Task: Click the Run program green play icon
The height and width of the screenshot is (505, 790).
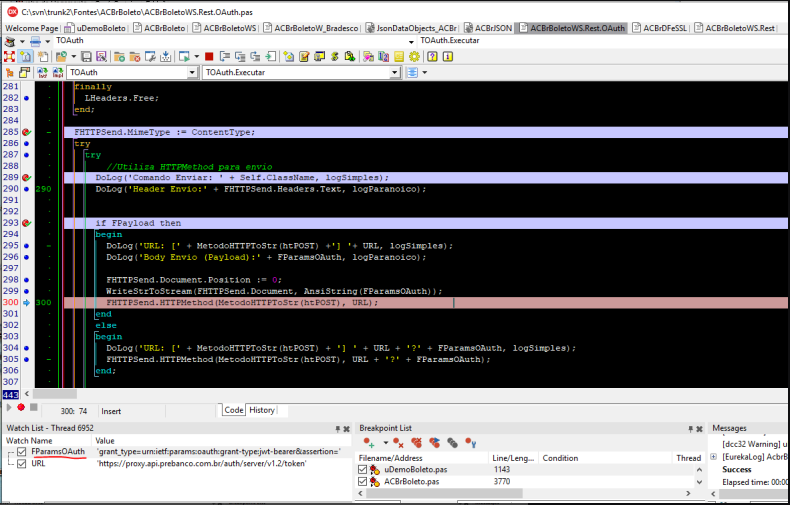Action: coord(184,56)
